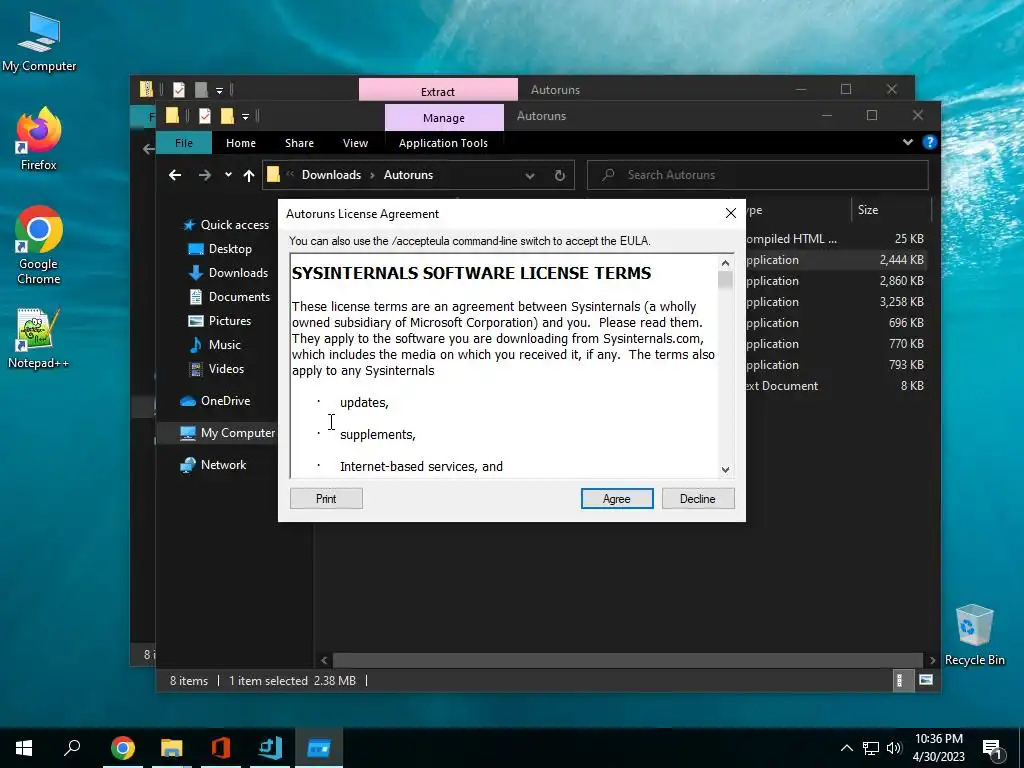Open recent locations dropdown arrow

228,175
